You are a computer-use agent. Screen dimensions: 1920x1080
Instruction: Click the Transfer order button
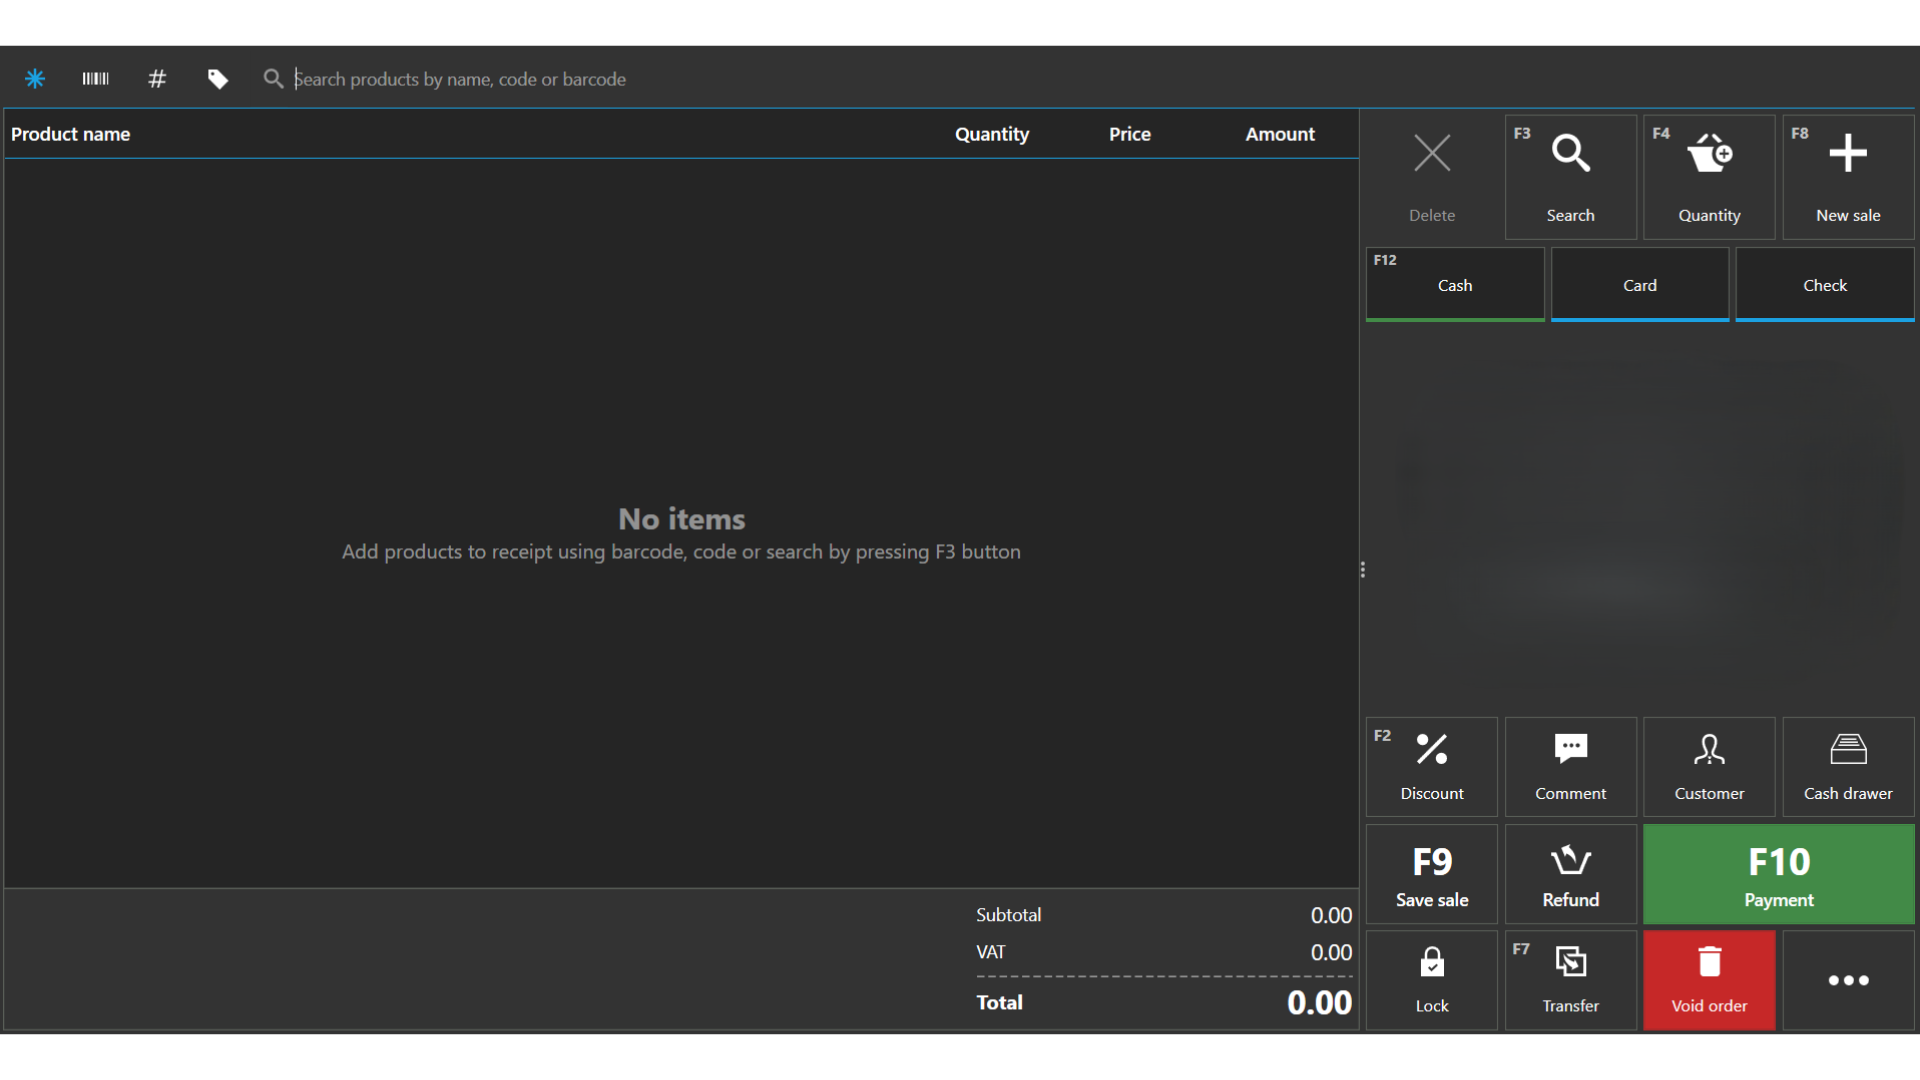tap(1570, 981)
